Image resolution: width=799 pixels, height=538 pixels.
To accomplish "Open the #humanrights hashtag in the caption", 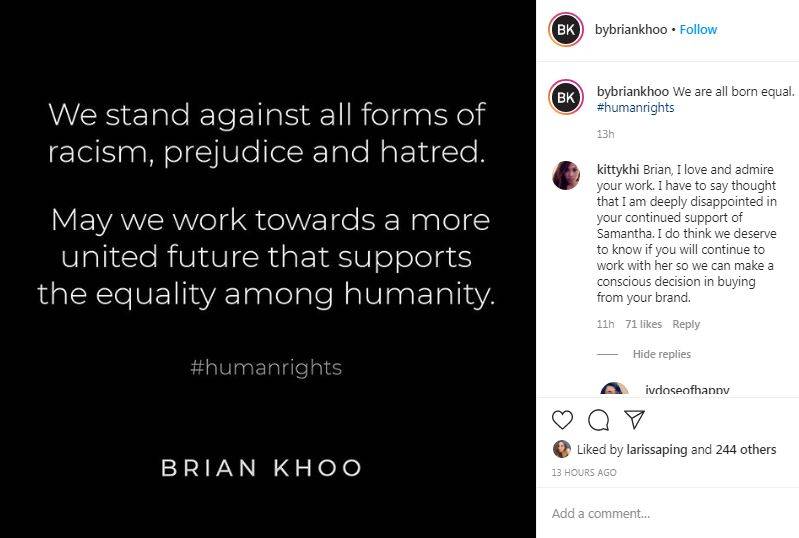I will coord(632,107).
